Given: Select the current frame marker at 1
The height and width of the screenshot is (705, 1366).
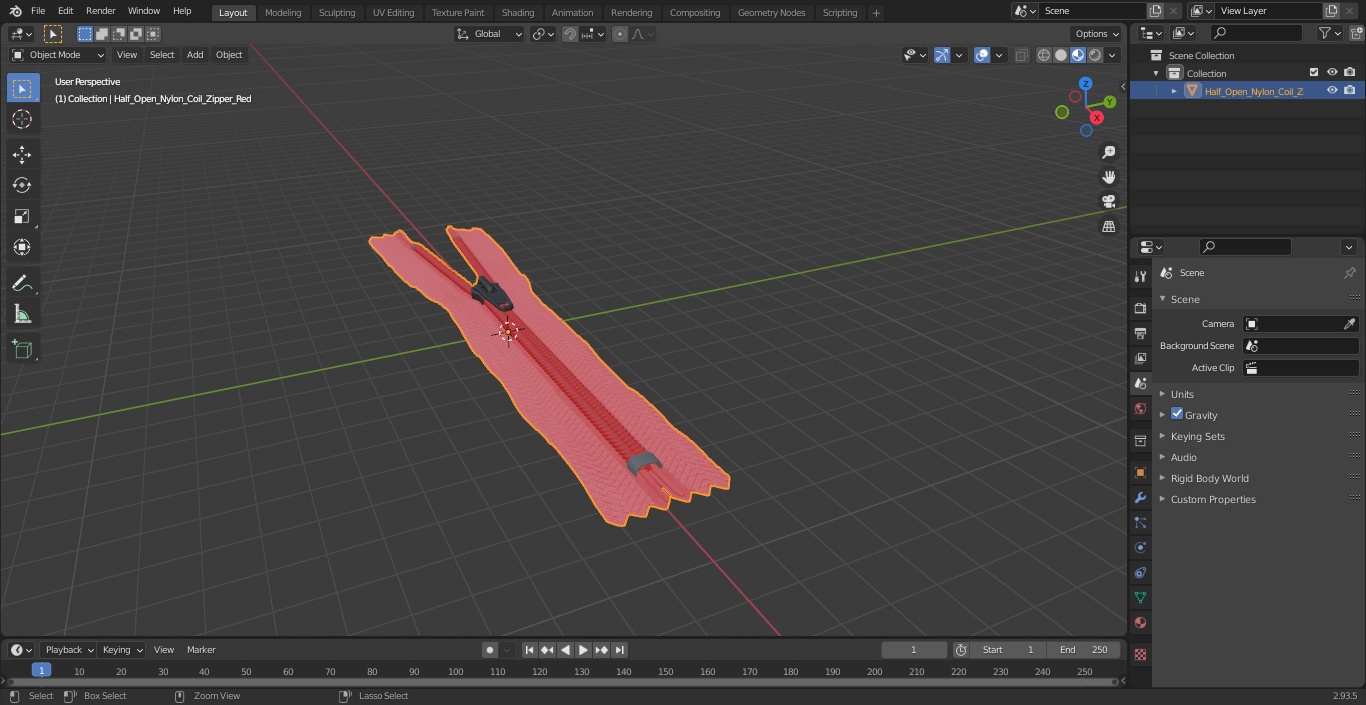Looking at the screenshot, I should [41, 671].
